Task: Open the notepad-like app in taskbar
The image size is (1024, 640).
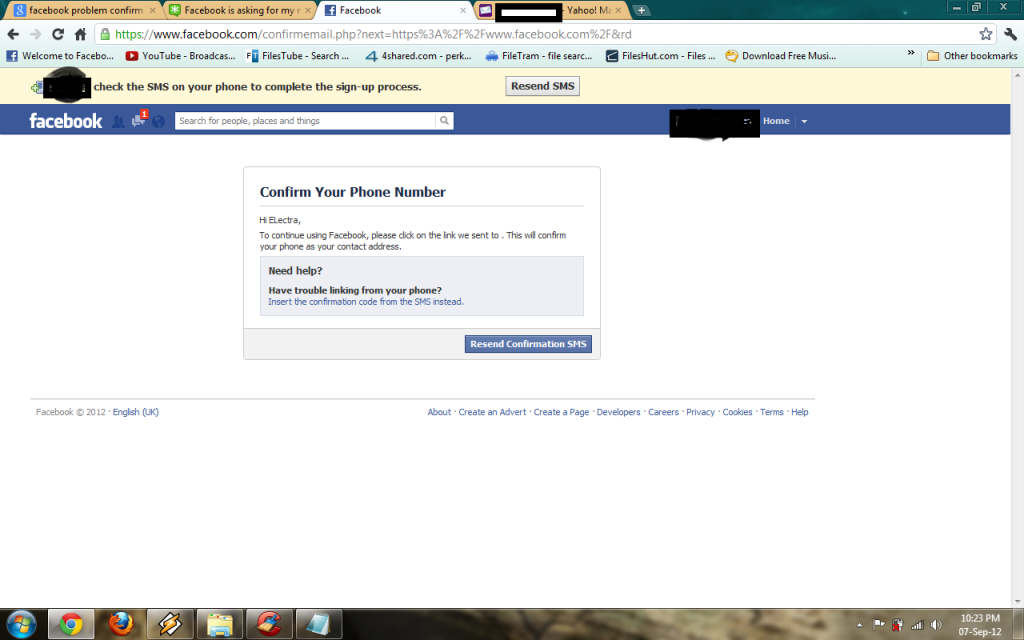Action: 319,624
